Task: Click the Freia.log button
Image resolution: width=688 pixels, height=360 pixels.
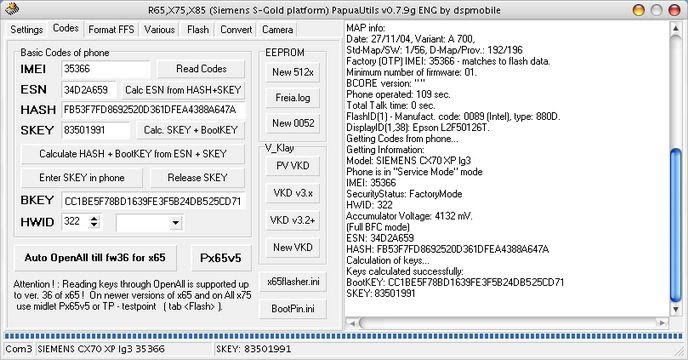Action: pos(293,97)
